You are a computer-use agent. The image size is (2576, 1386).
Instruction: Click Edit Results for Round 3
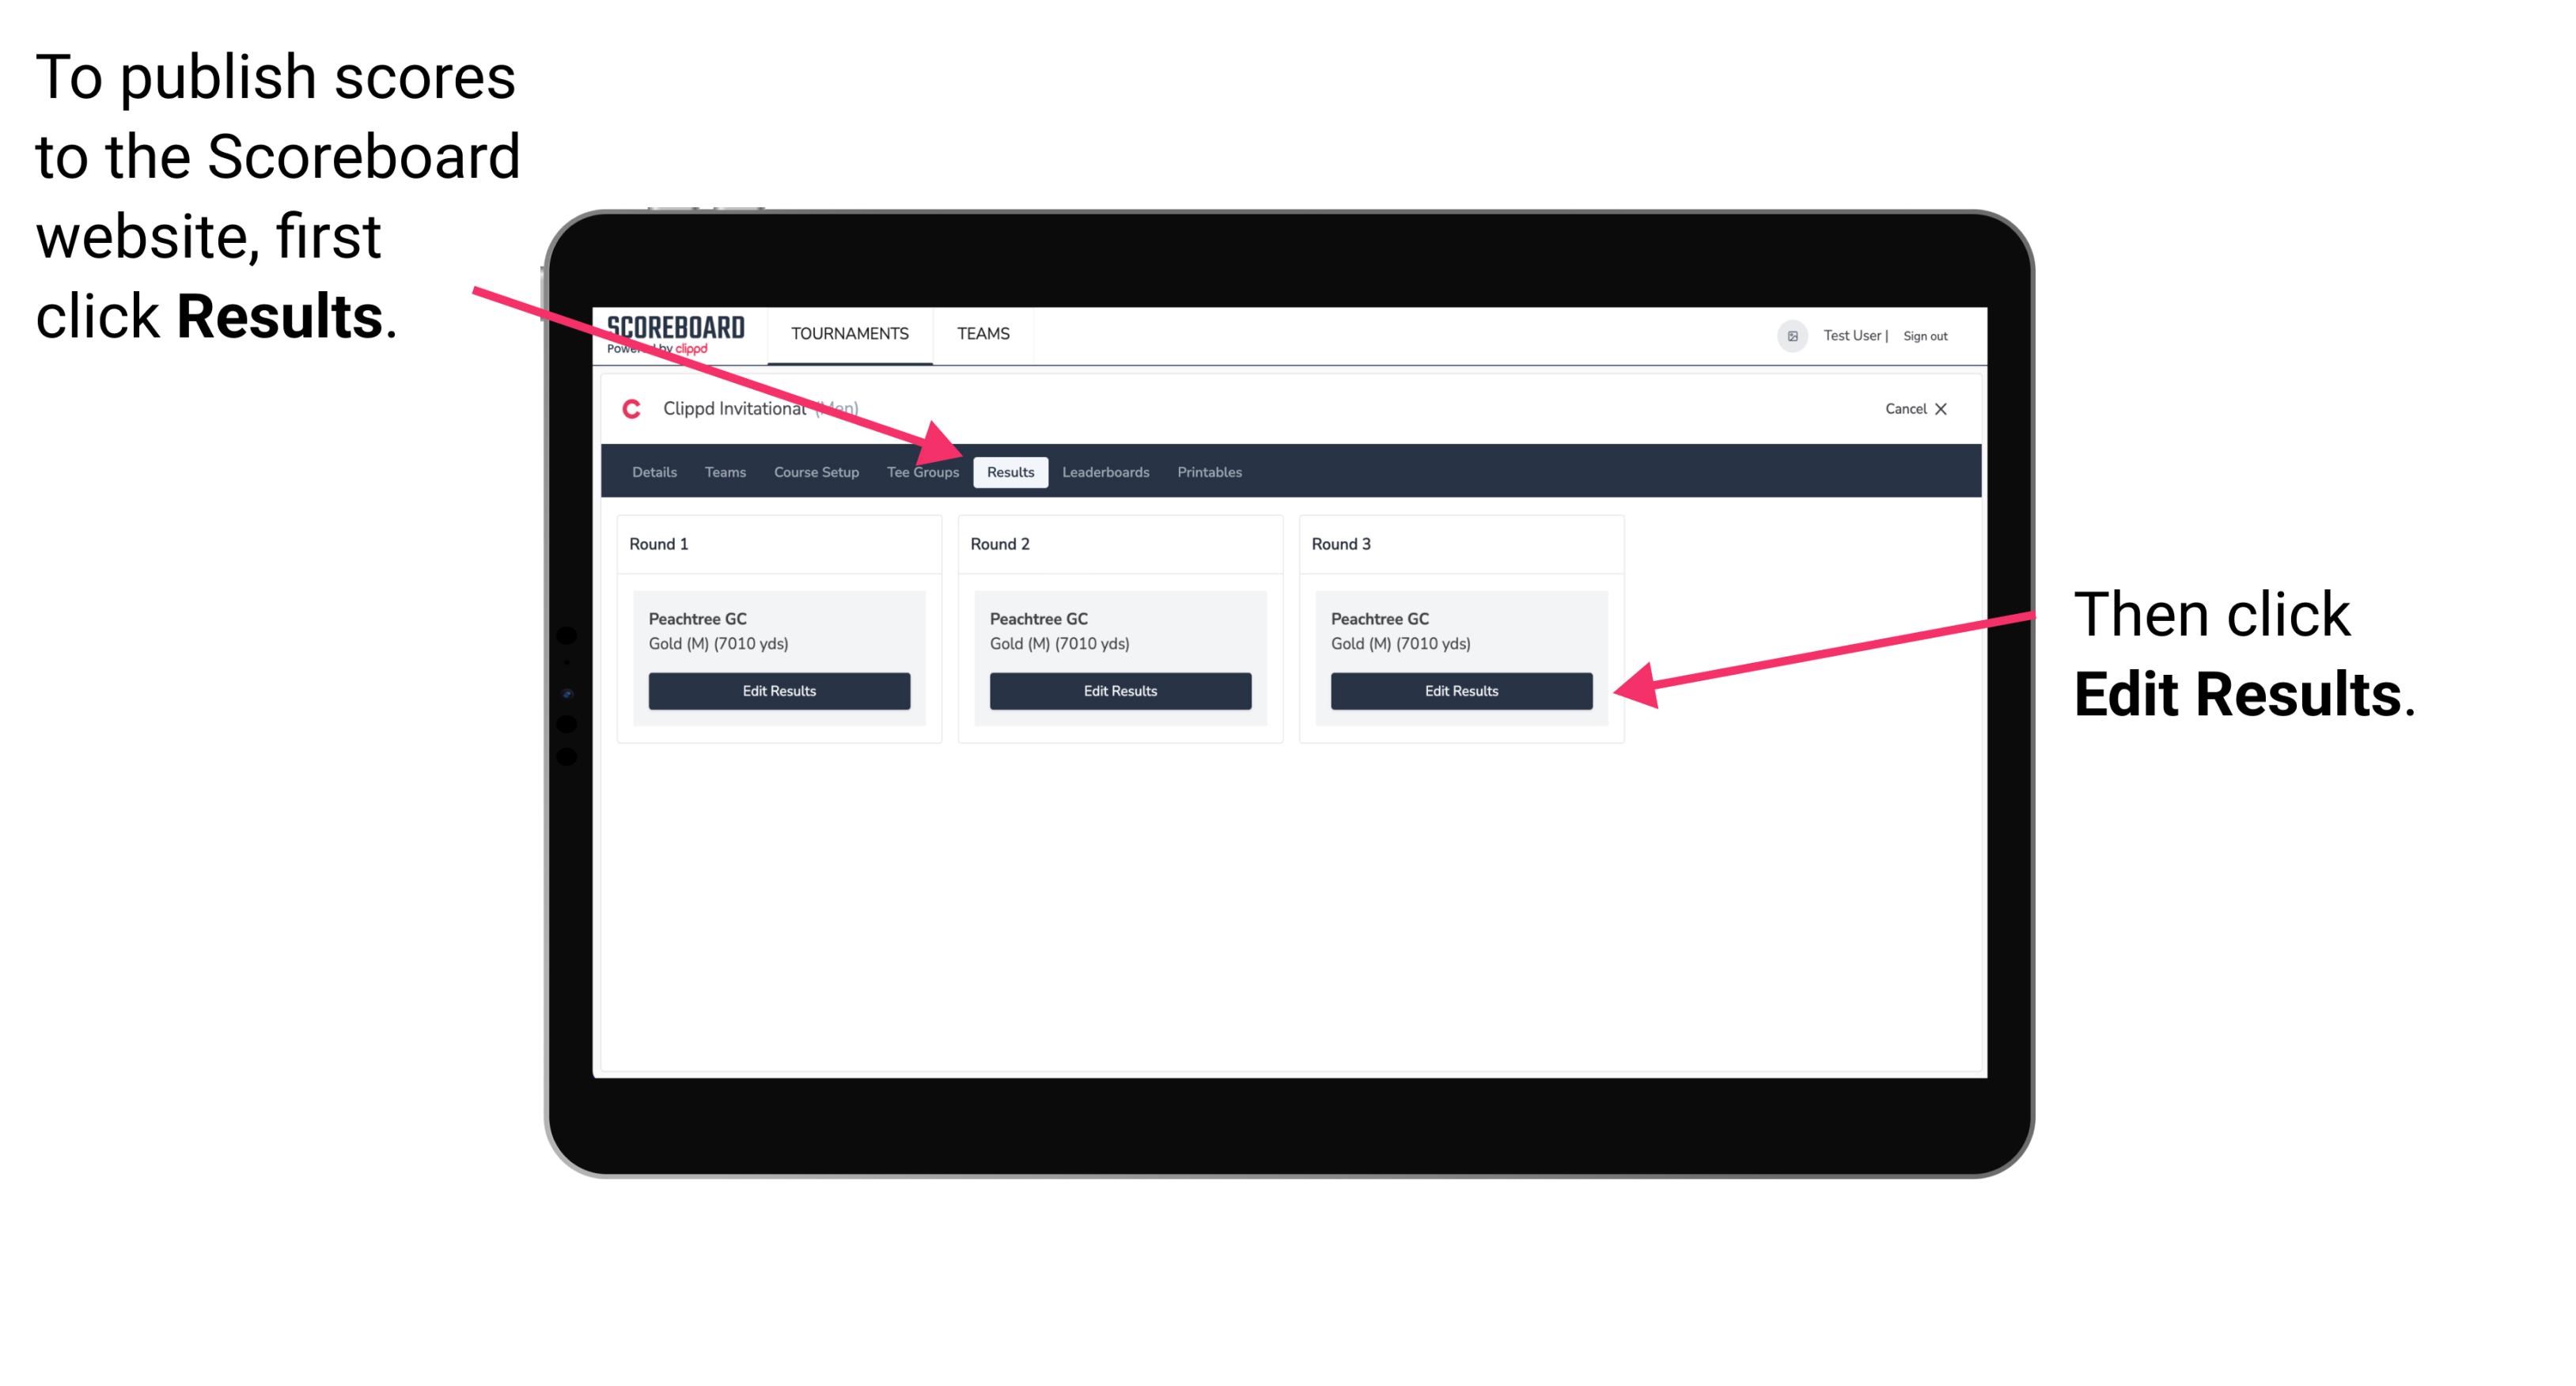point(1458,691)
